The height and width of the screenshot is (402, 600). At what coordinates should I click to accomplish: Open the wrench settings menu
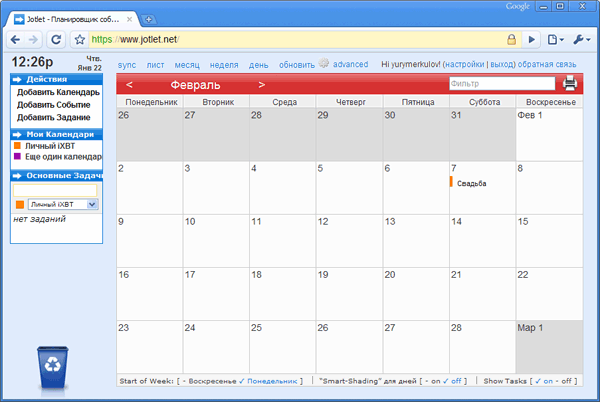[582, 39]
